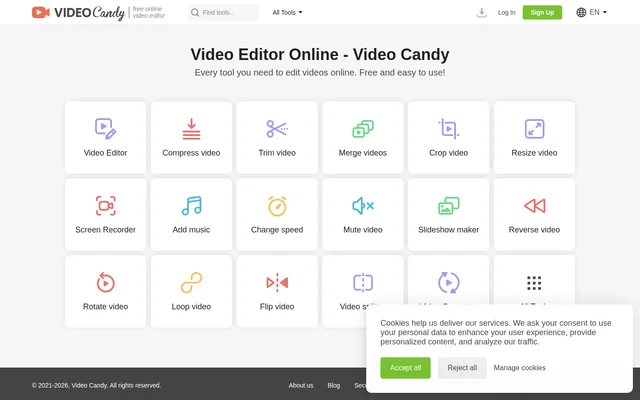Click the Crop video label
640x400 pixels.
pos(449,153)
